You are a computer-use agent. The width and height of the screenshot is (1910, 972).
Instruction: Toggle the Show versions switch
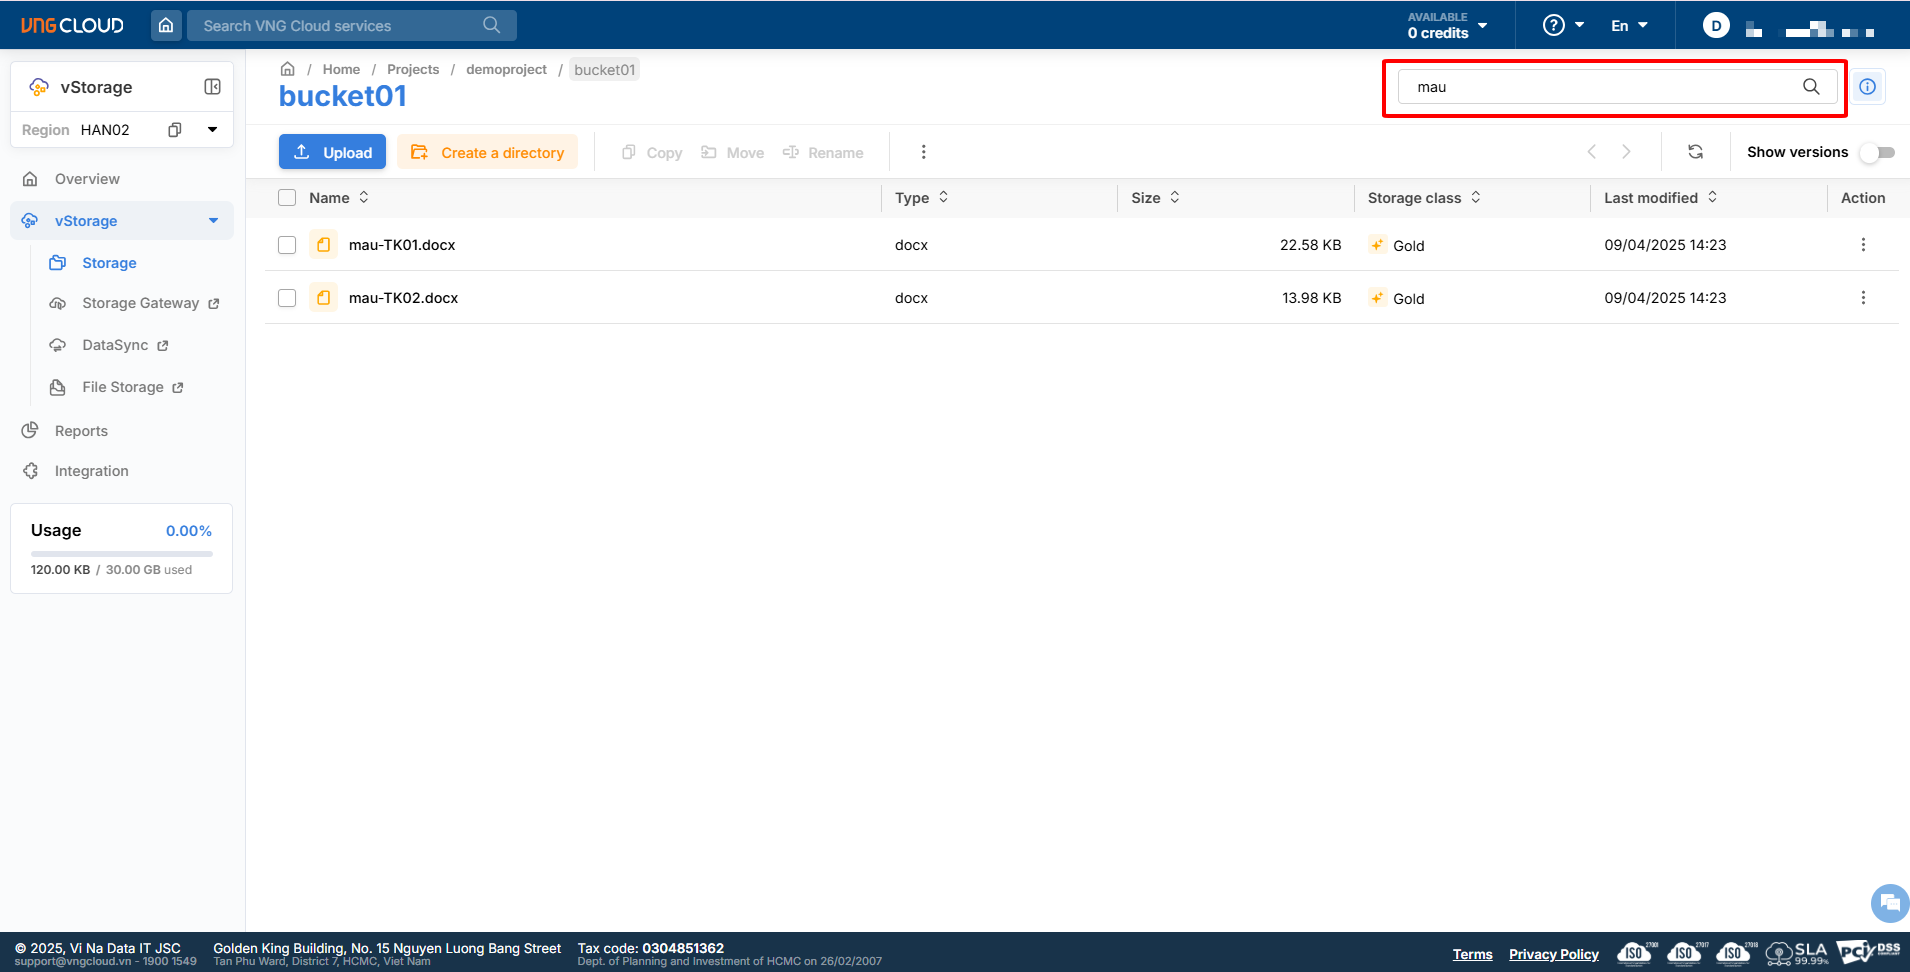coord(1877,152)
